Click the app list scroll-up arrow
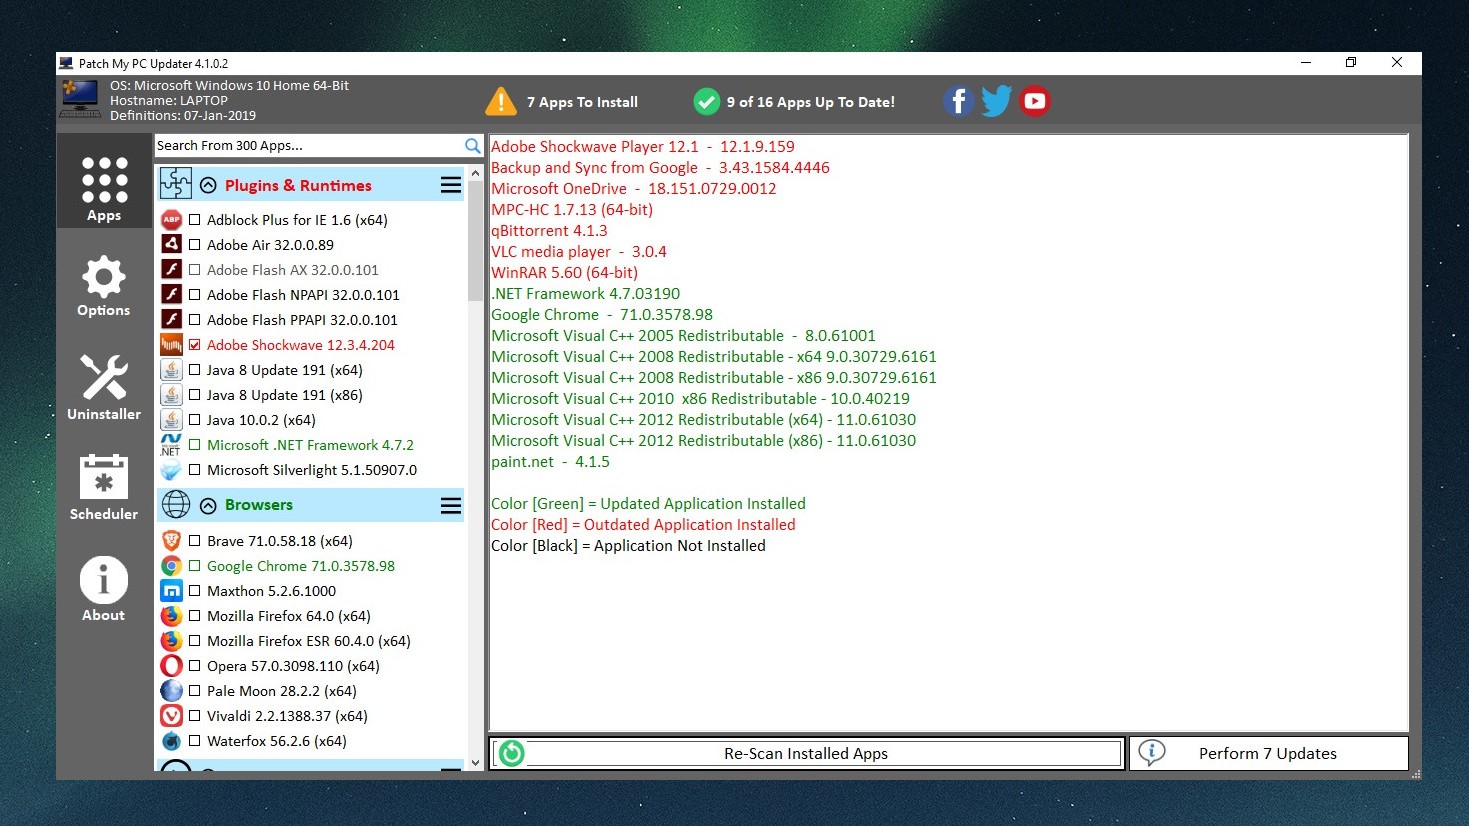Image resolution: width=1469 pixels, height=826 pixels. click(x=475, y=173)
